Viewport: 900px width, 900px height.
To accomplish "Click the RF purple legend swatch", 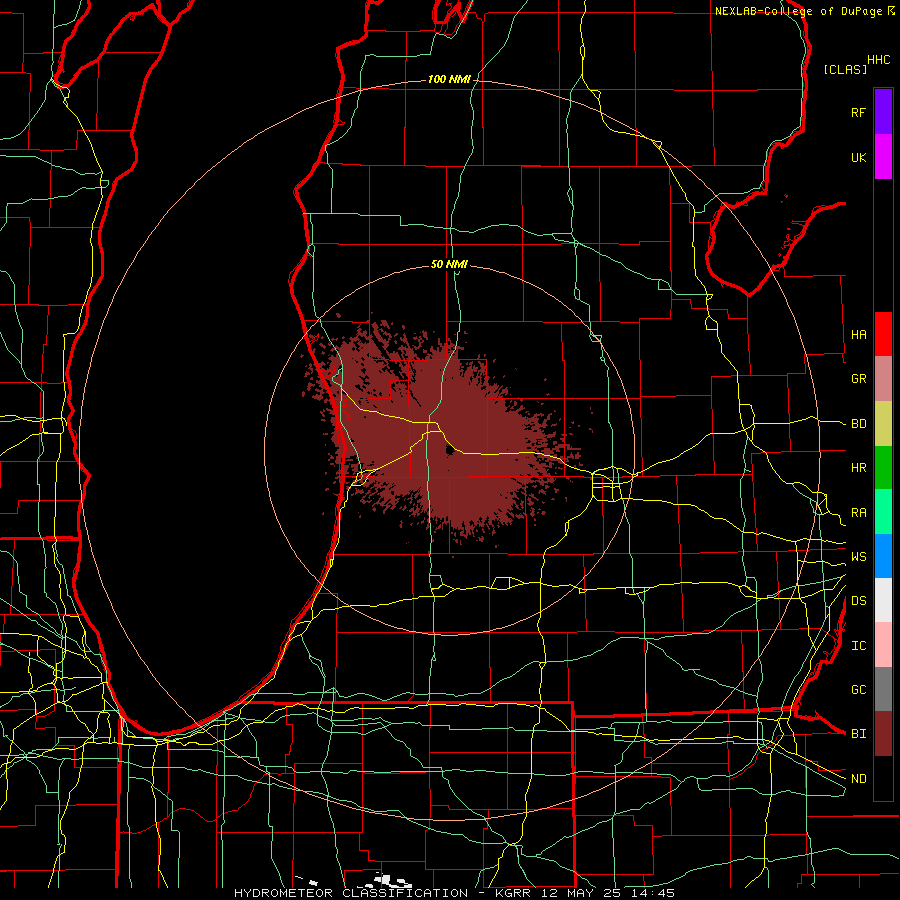I will [883, 112].
